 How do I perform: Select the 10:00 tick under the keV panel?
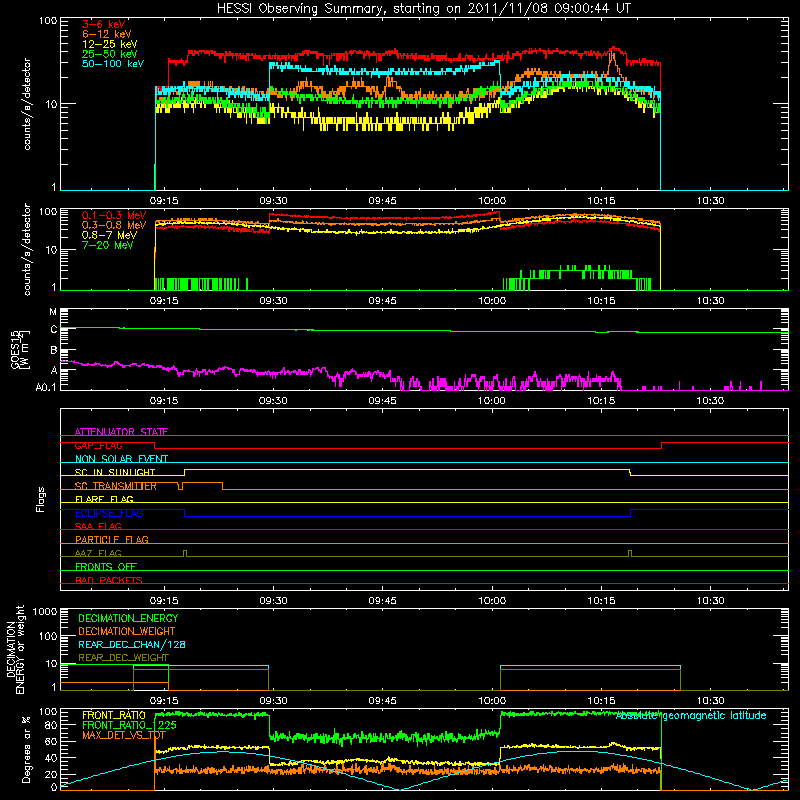[492, 201]
